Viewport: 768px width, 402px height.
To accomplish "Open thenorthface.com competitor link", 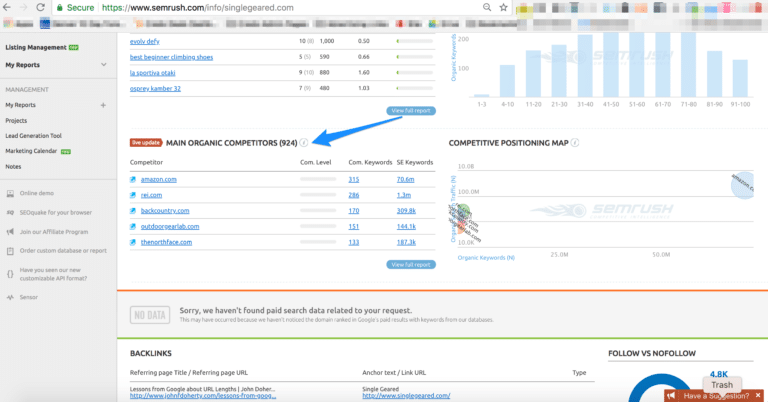I will 167,242.
